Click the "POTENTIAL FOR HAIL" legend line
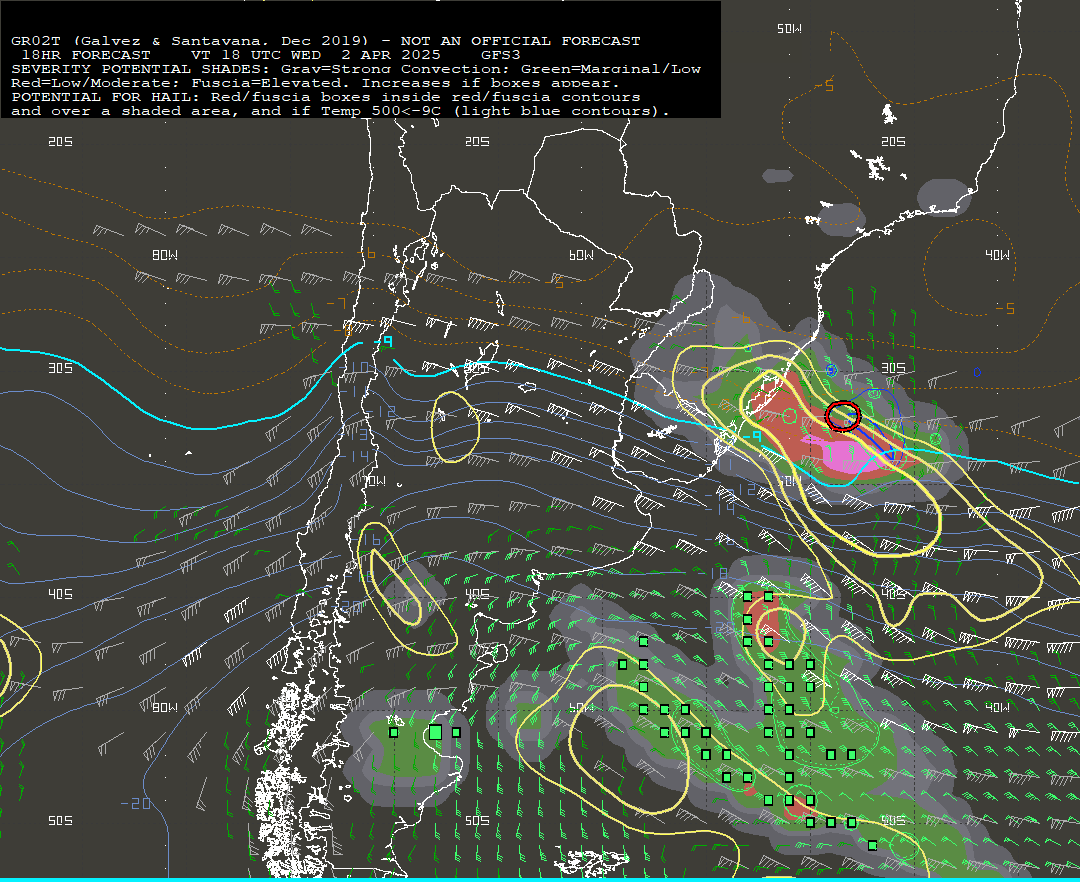Image resolution: width=1080 pixels, height=882 pixels. click(326, 97)
